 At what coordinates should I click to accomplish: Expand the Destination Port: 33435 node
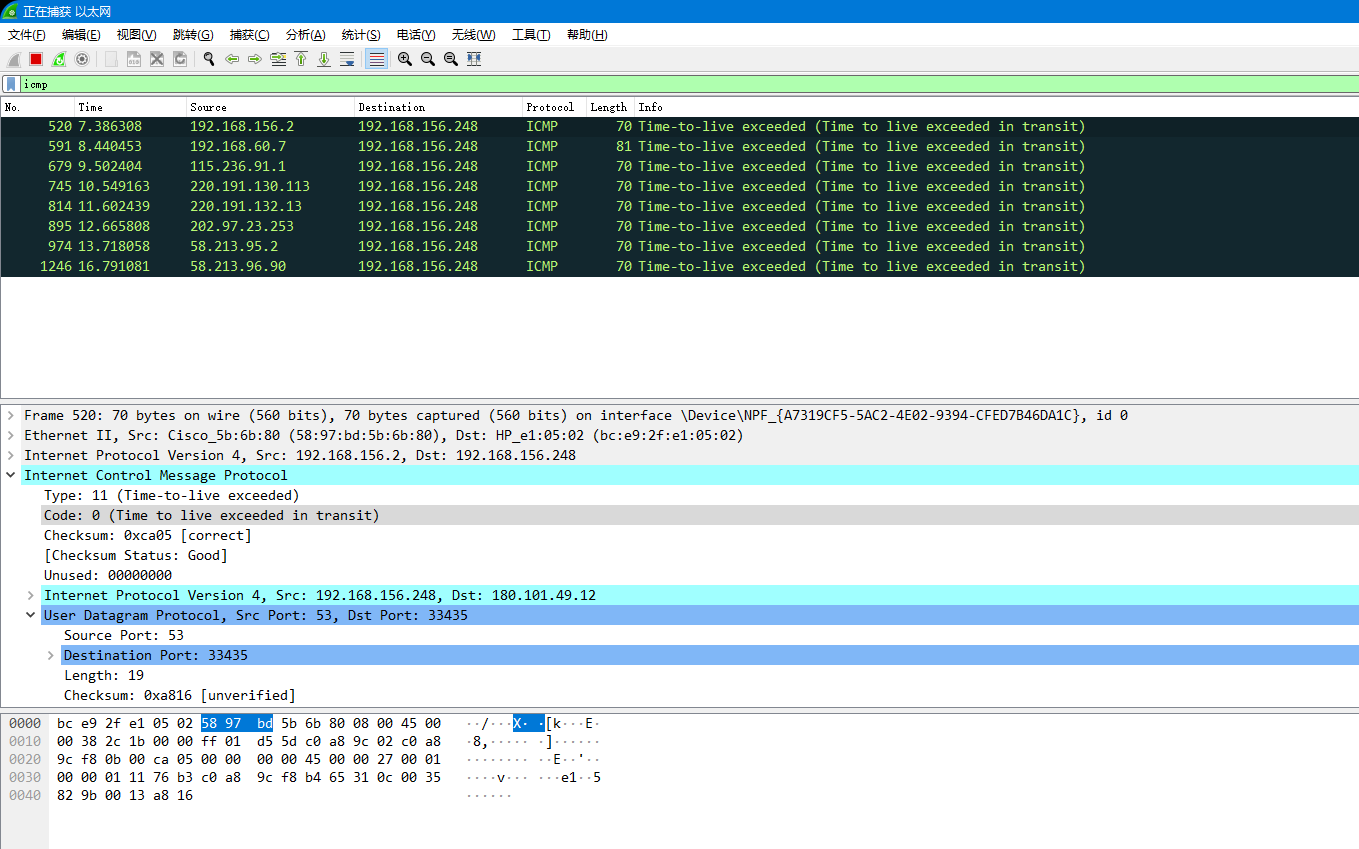tap(51, 655)
